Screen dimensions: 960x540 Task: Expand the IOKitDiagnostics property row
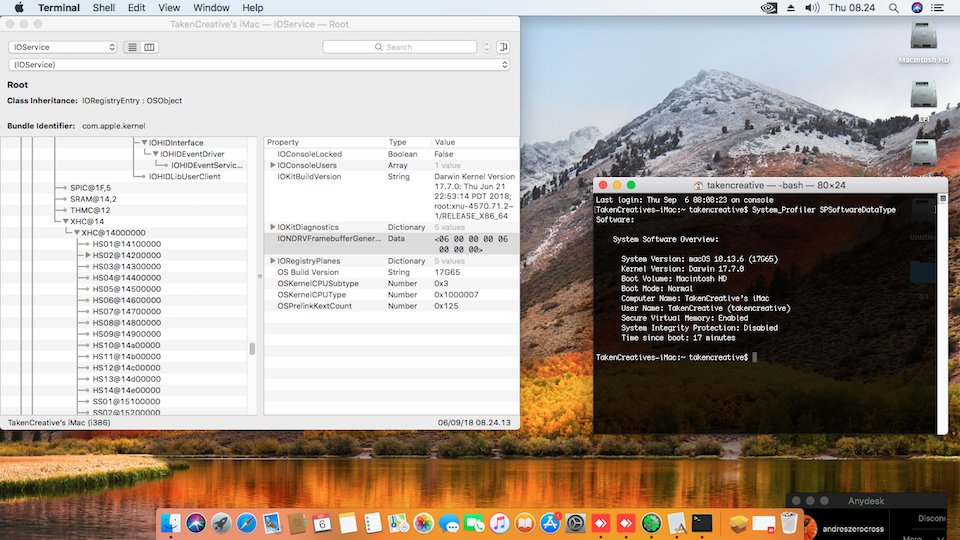273,227
